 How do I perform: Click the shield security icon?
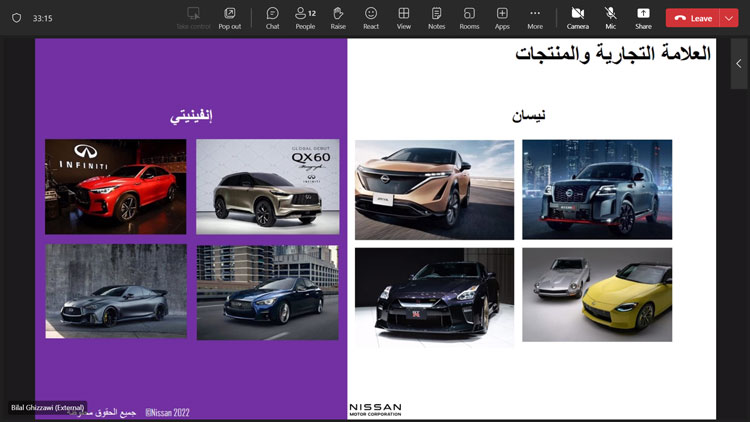click(x=16, y=18)
